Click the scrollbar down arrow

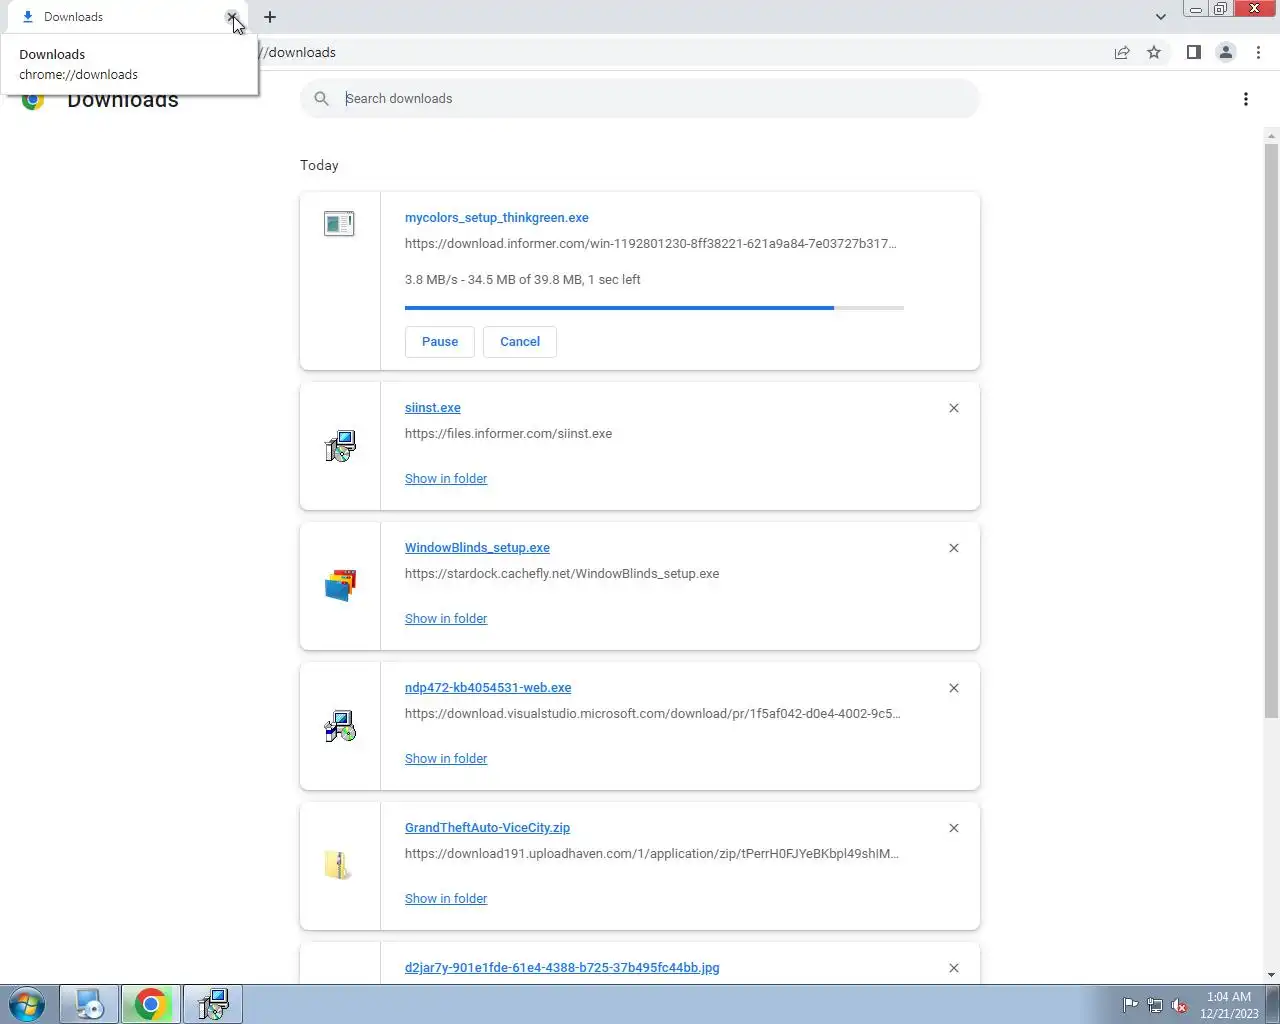1271,975
